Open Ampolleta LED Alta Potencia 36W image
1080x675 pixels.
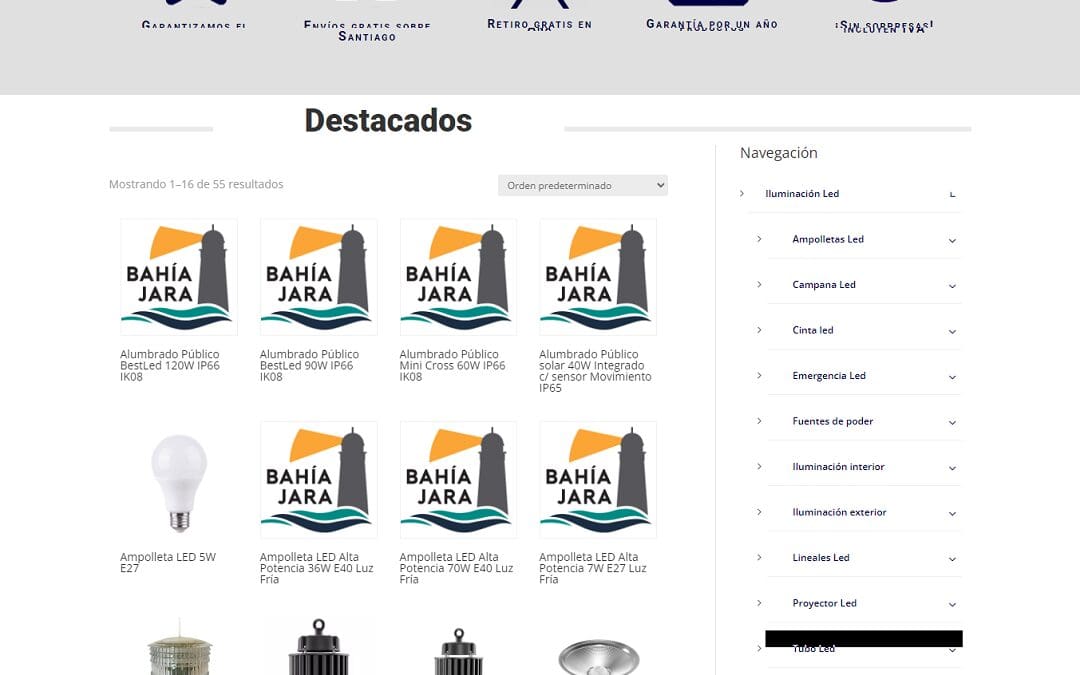click(318, 480)
